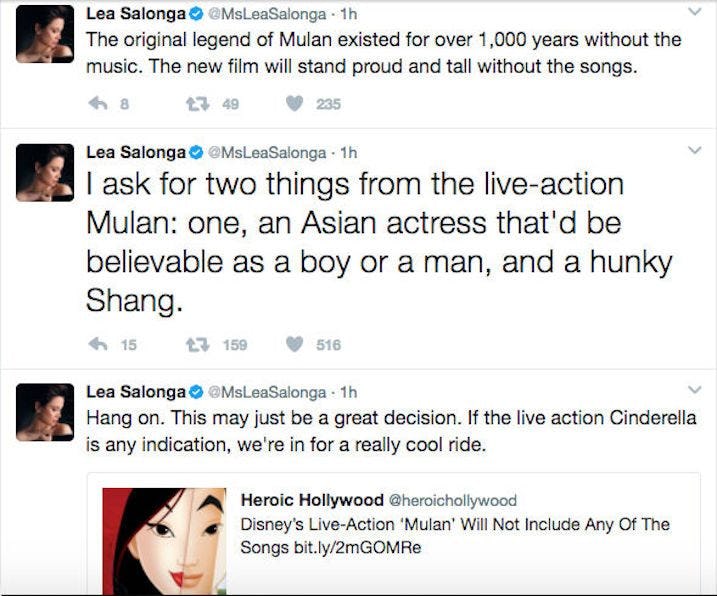Image resolution: width=717 pixels, height=596 pixels.
Task: Open options chevron on the first tweet
Action: [x=695, y=13]
